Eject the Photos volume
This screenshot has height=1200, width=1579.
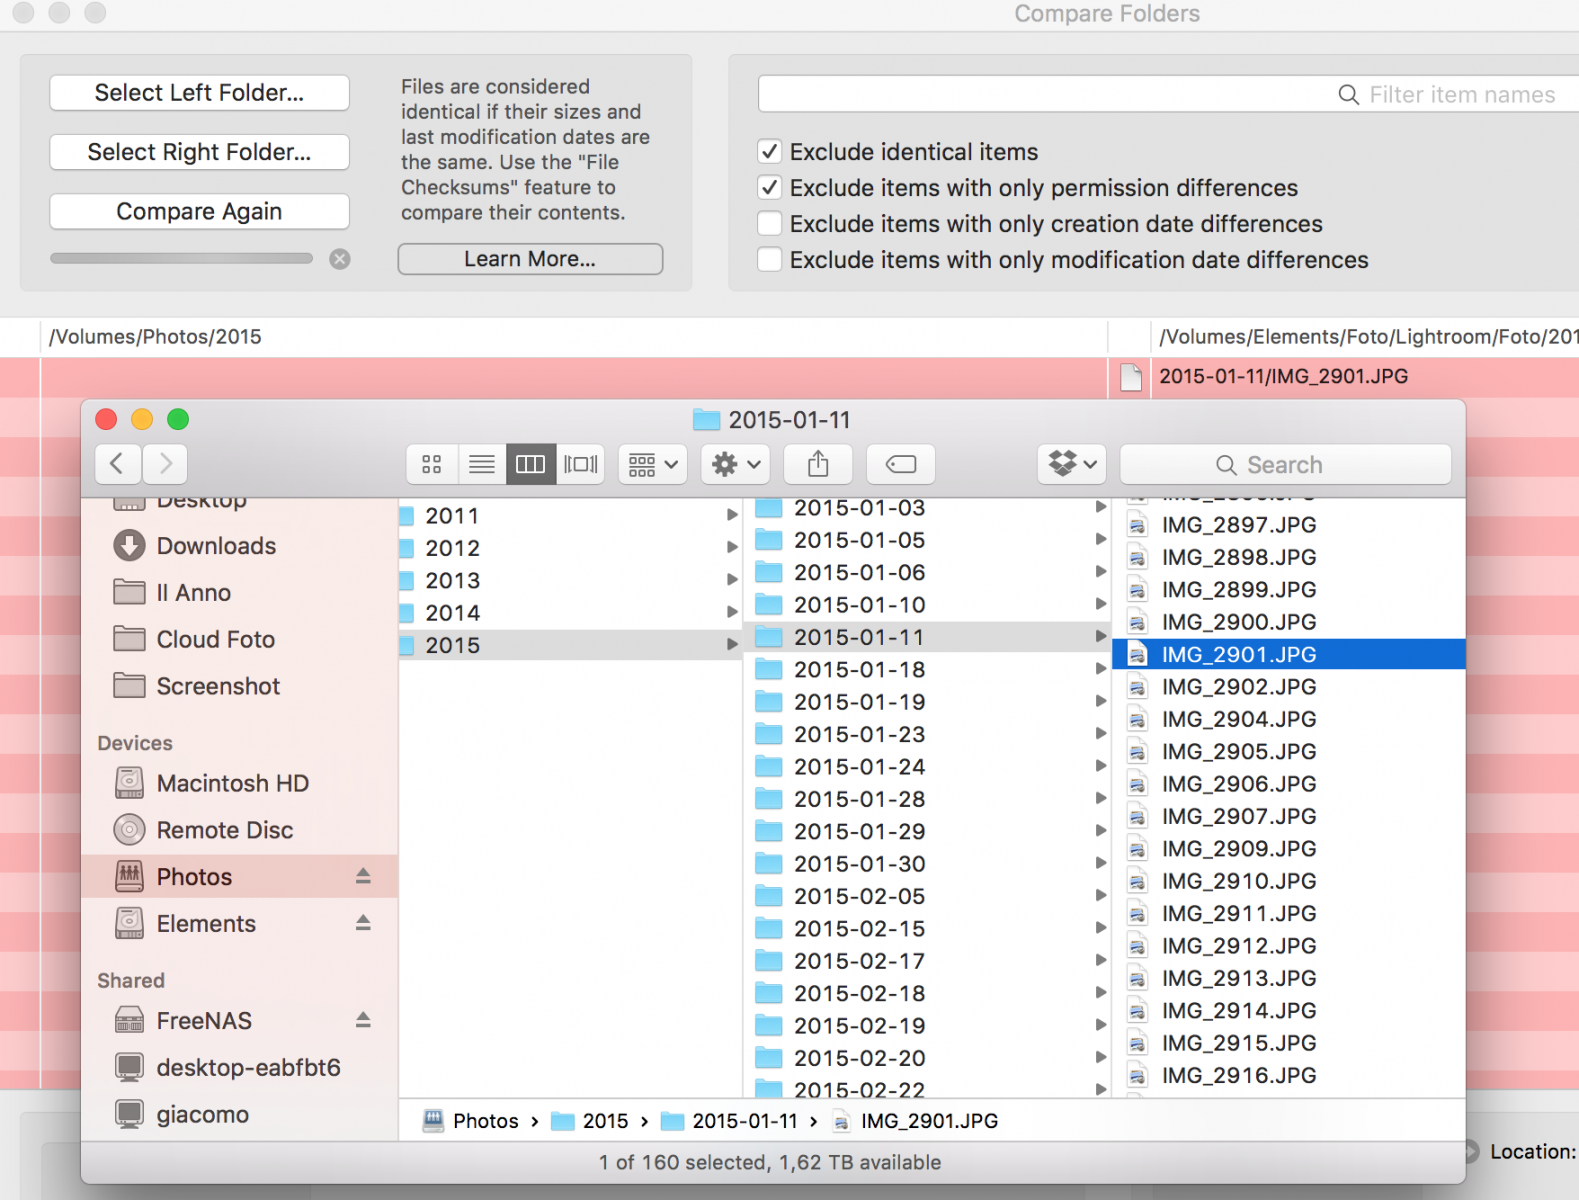(x=363, y=877)
